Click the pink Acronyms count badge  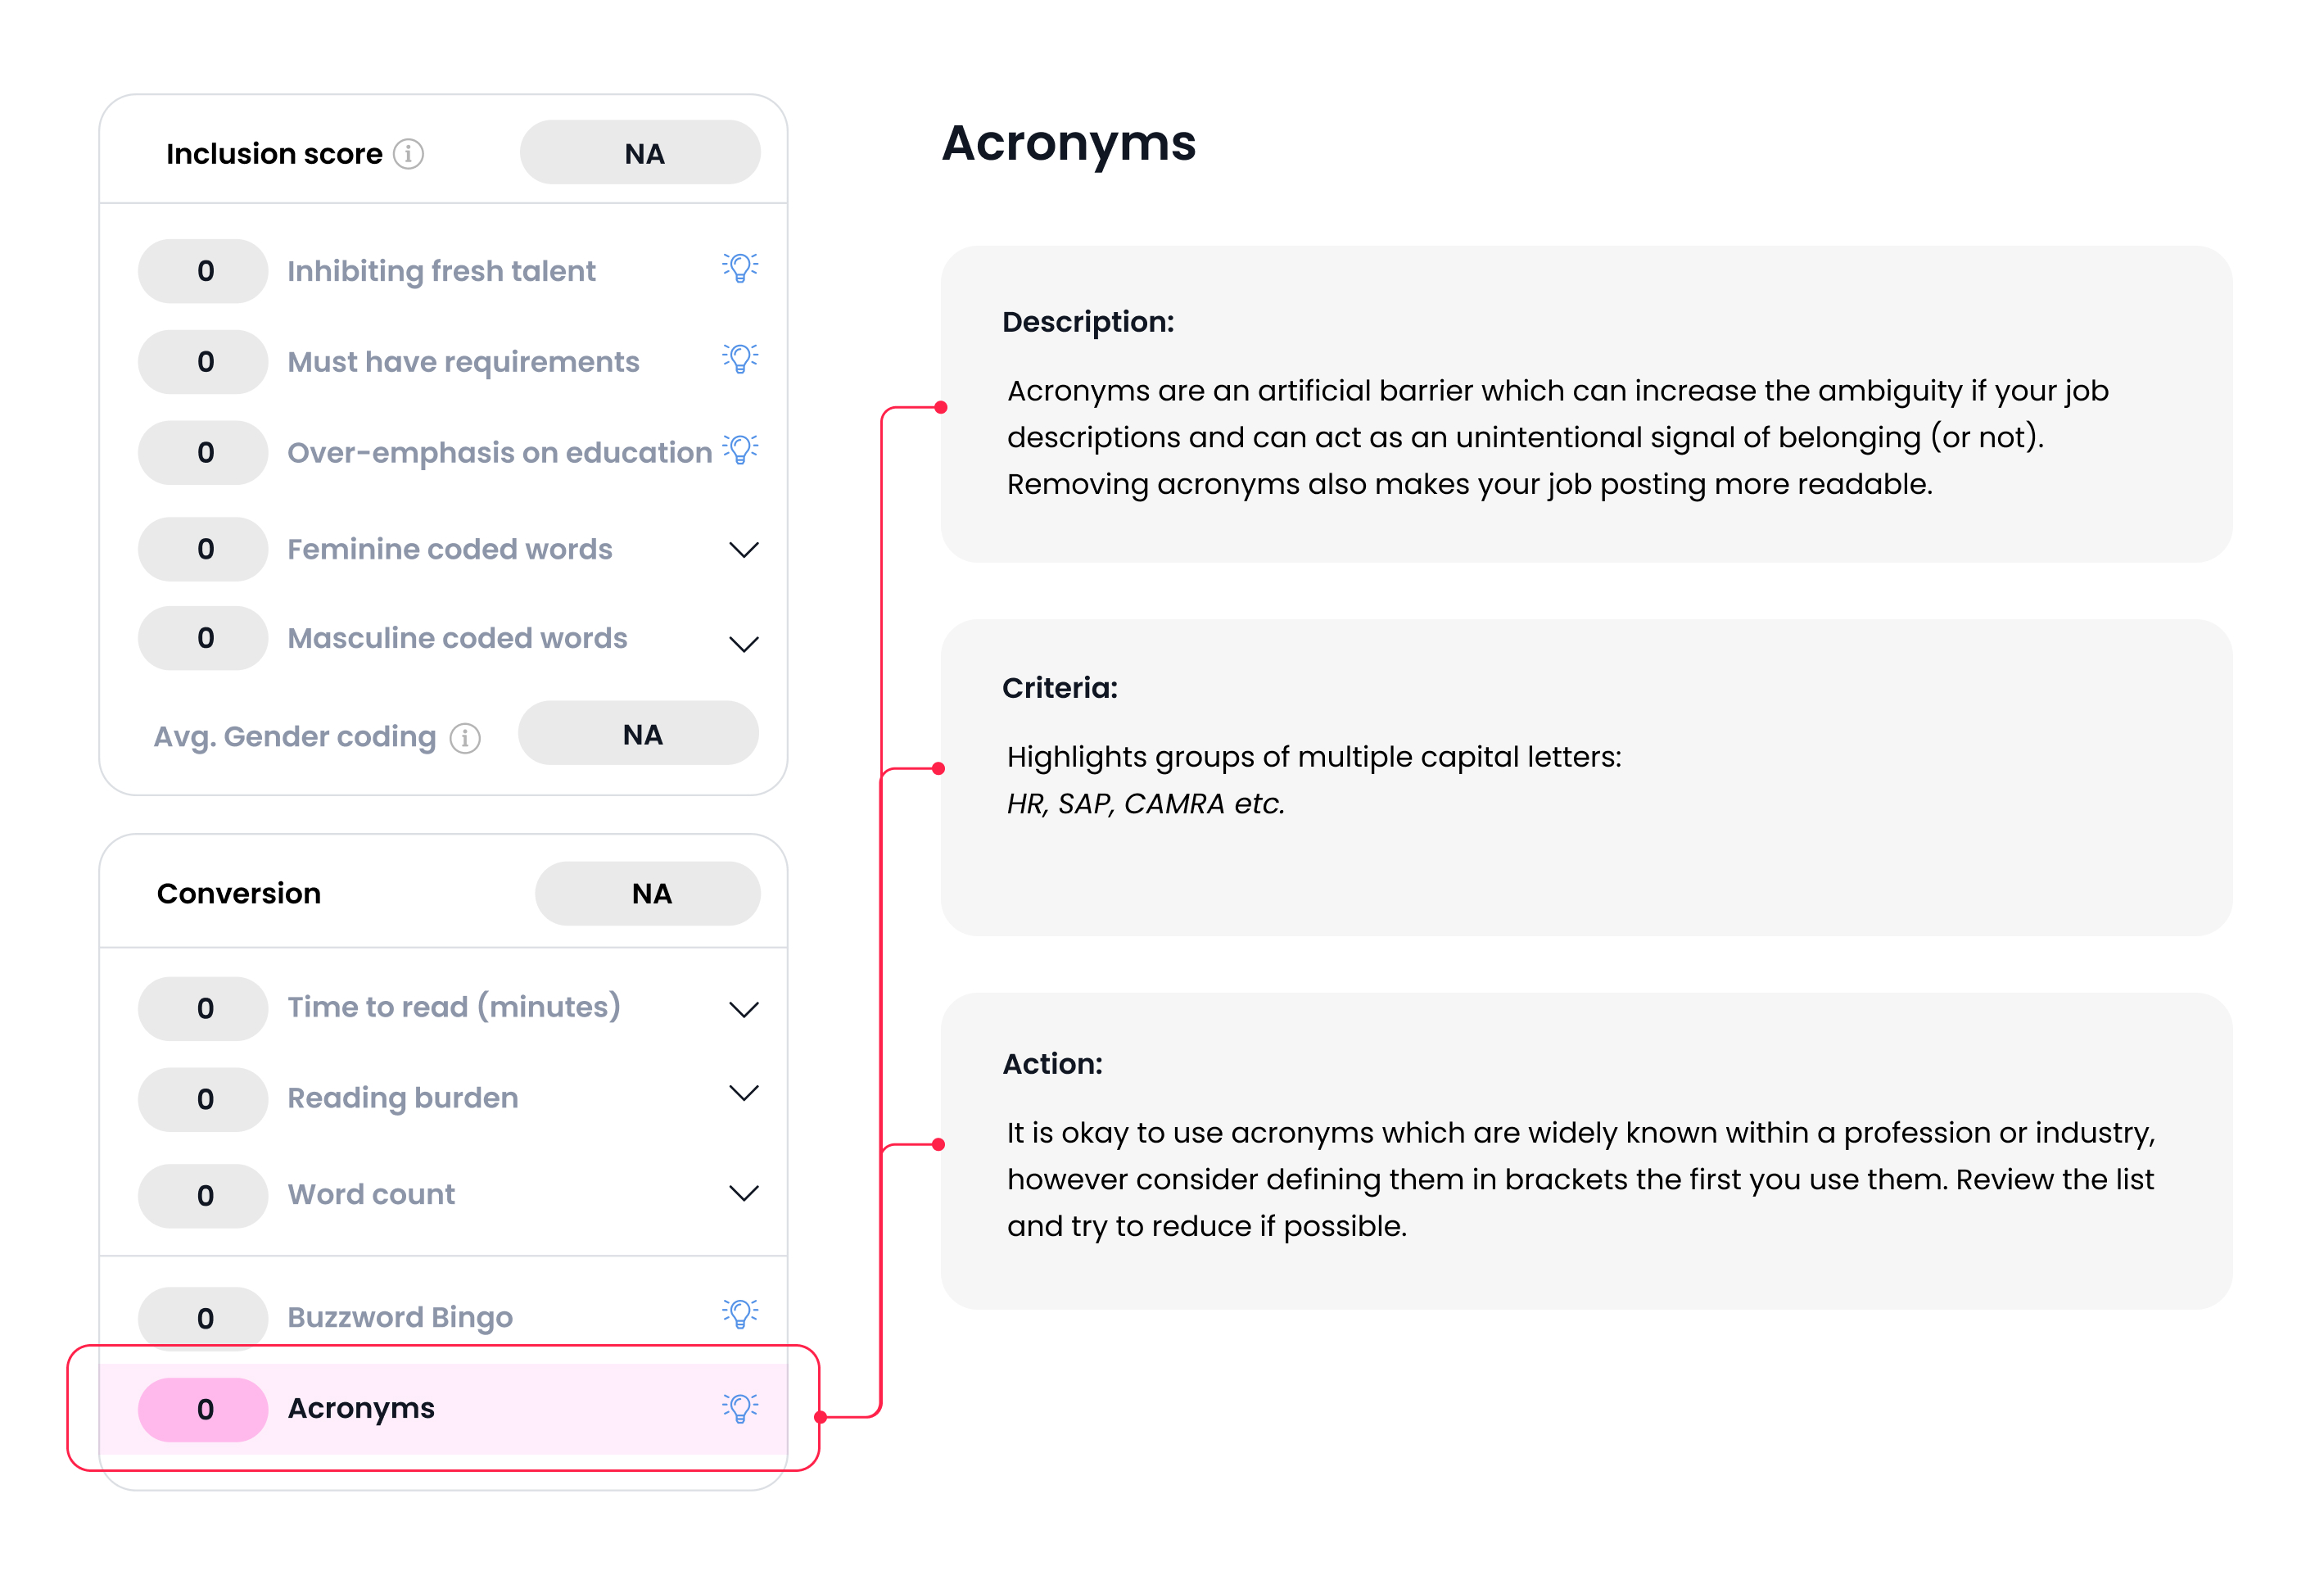(x=204, y=1409)
